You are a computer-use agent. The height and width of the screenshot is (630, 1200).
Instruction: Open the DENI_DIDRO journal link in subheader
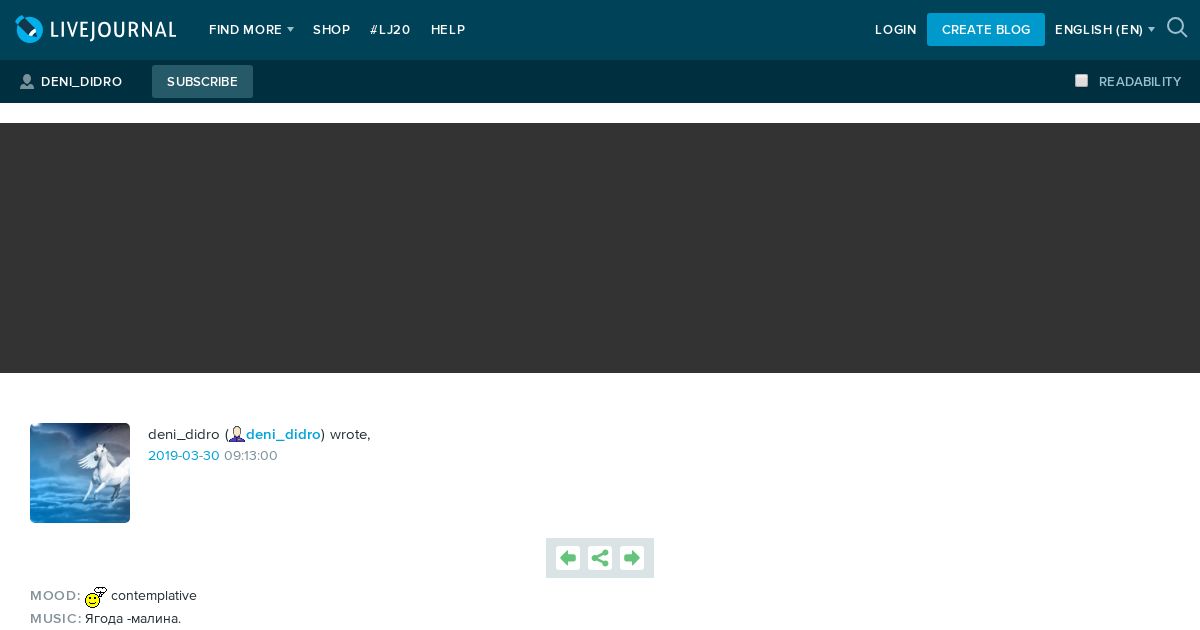click(x=81, y=82)
